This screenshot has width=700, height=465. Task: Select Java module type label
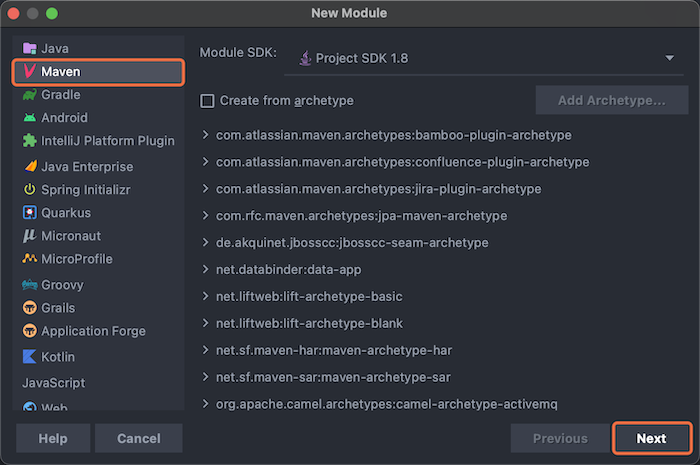click(55, 49)
